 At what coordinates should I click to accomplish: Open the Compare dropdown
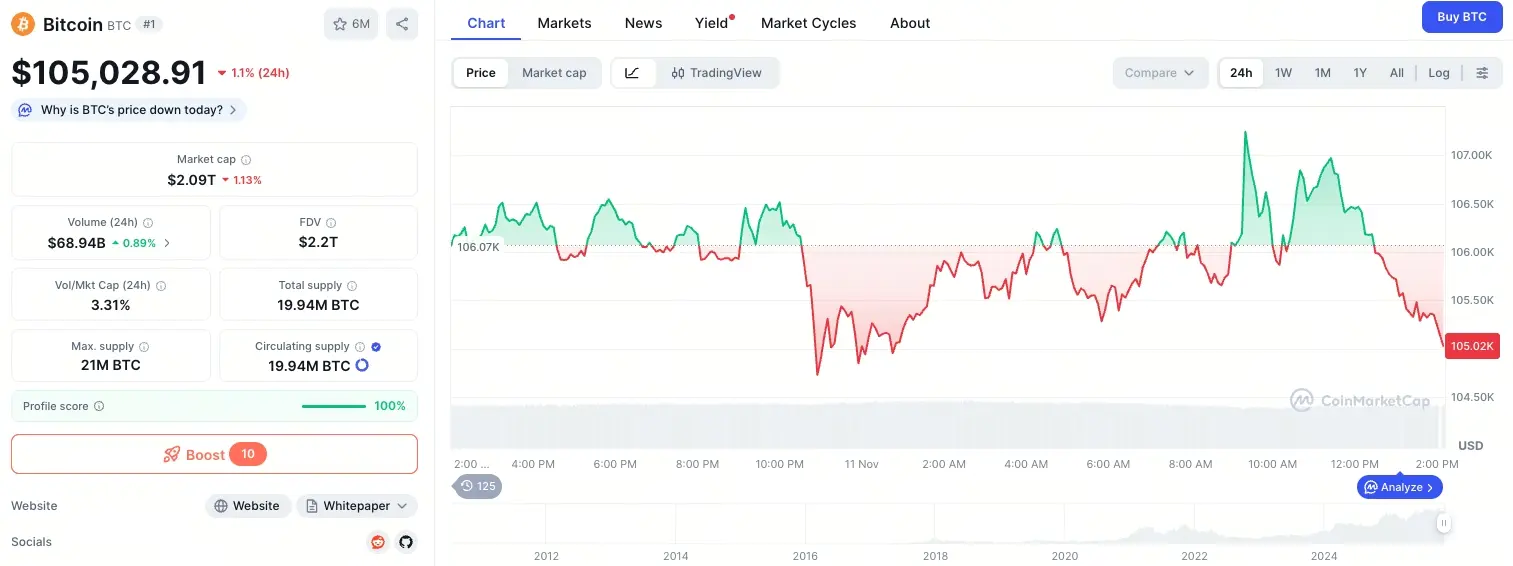pyautogui.click(x=1160, y=73)
